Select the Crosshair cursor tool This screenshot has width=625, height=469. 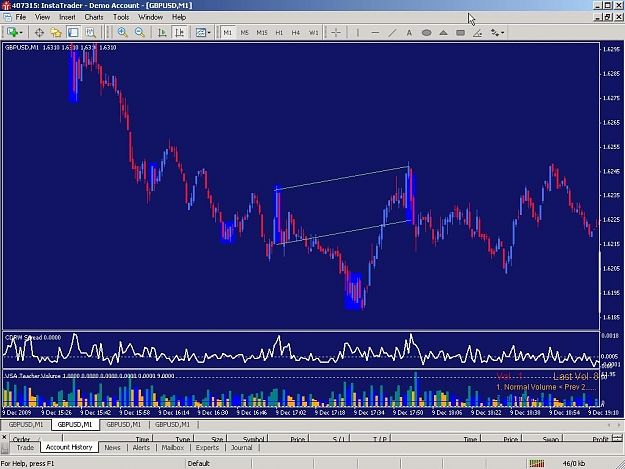(336, 33)
